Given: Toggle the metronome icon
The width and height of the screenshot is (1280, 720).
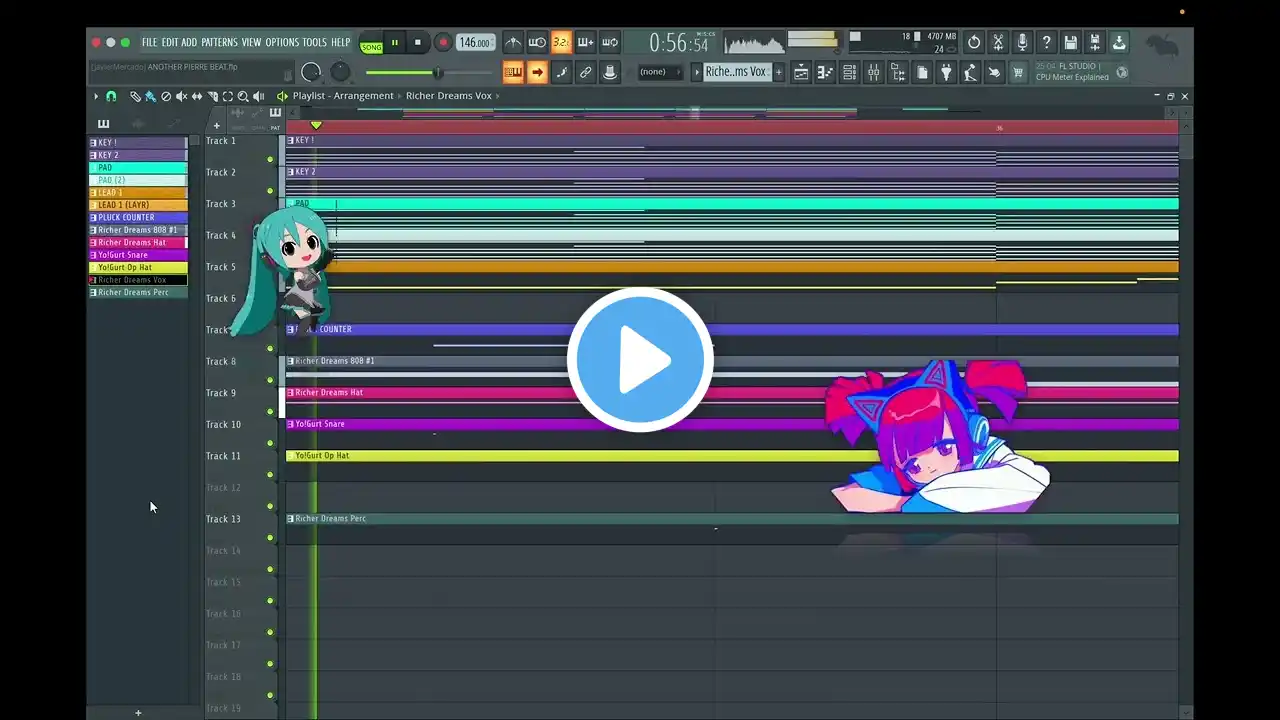Looking at the screenshot, I should pos(513,42).
